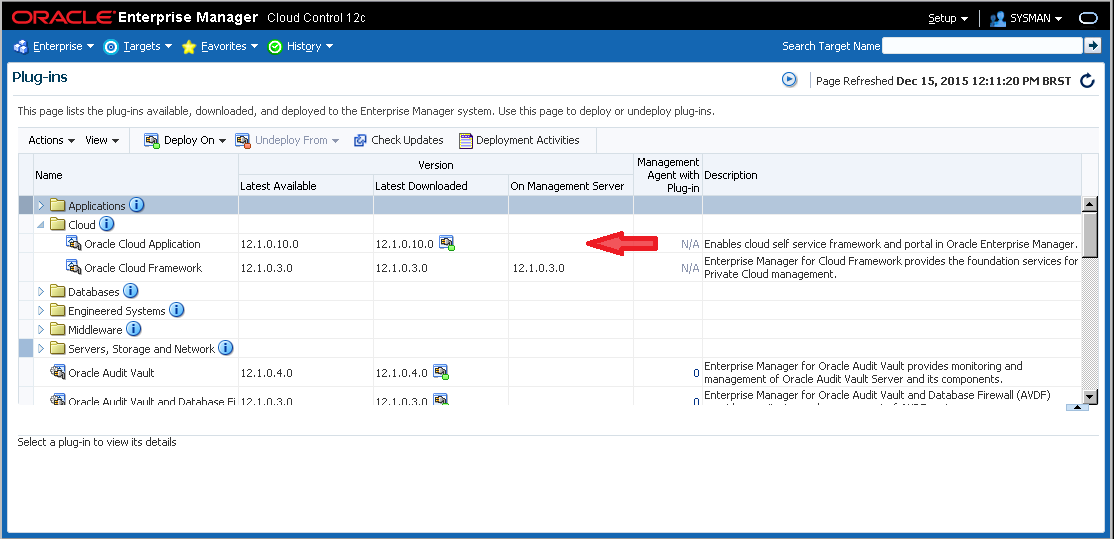Expand the Middleware folder
This screenshot has width=1115, height=539.
pyautogui.click(x=41, y=330)
